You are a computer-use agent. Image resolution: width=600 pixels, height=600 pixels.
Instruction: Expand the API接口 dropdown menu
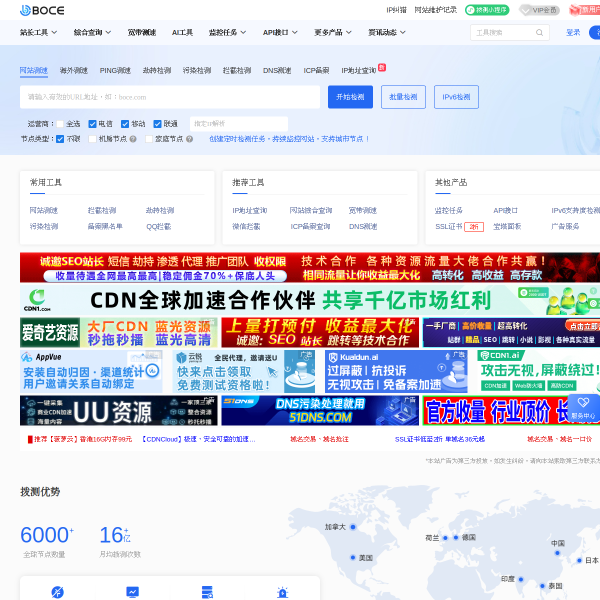coord(280,33)
